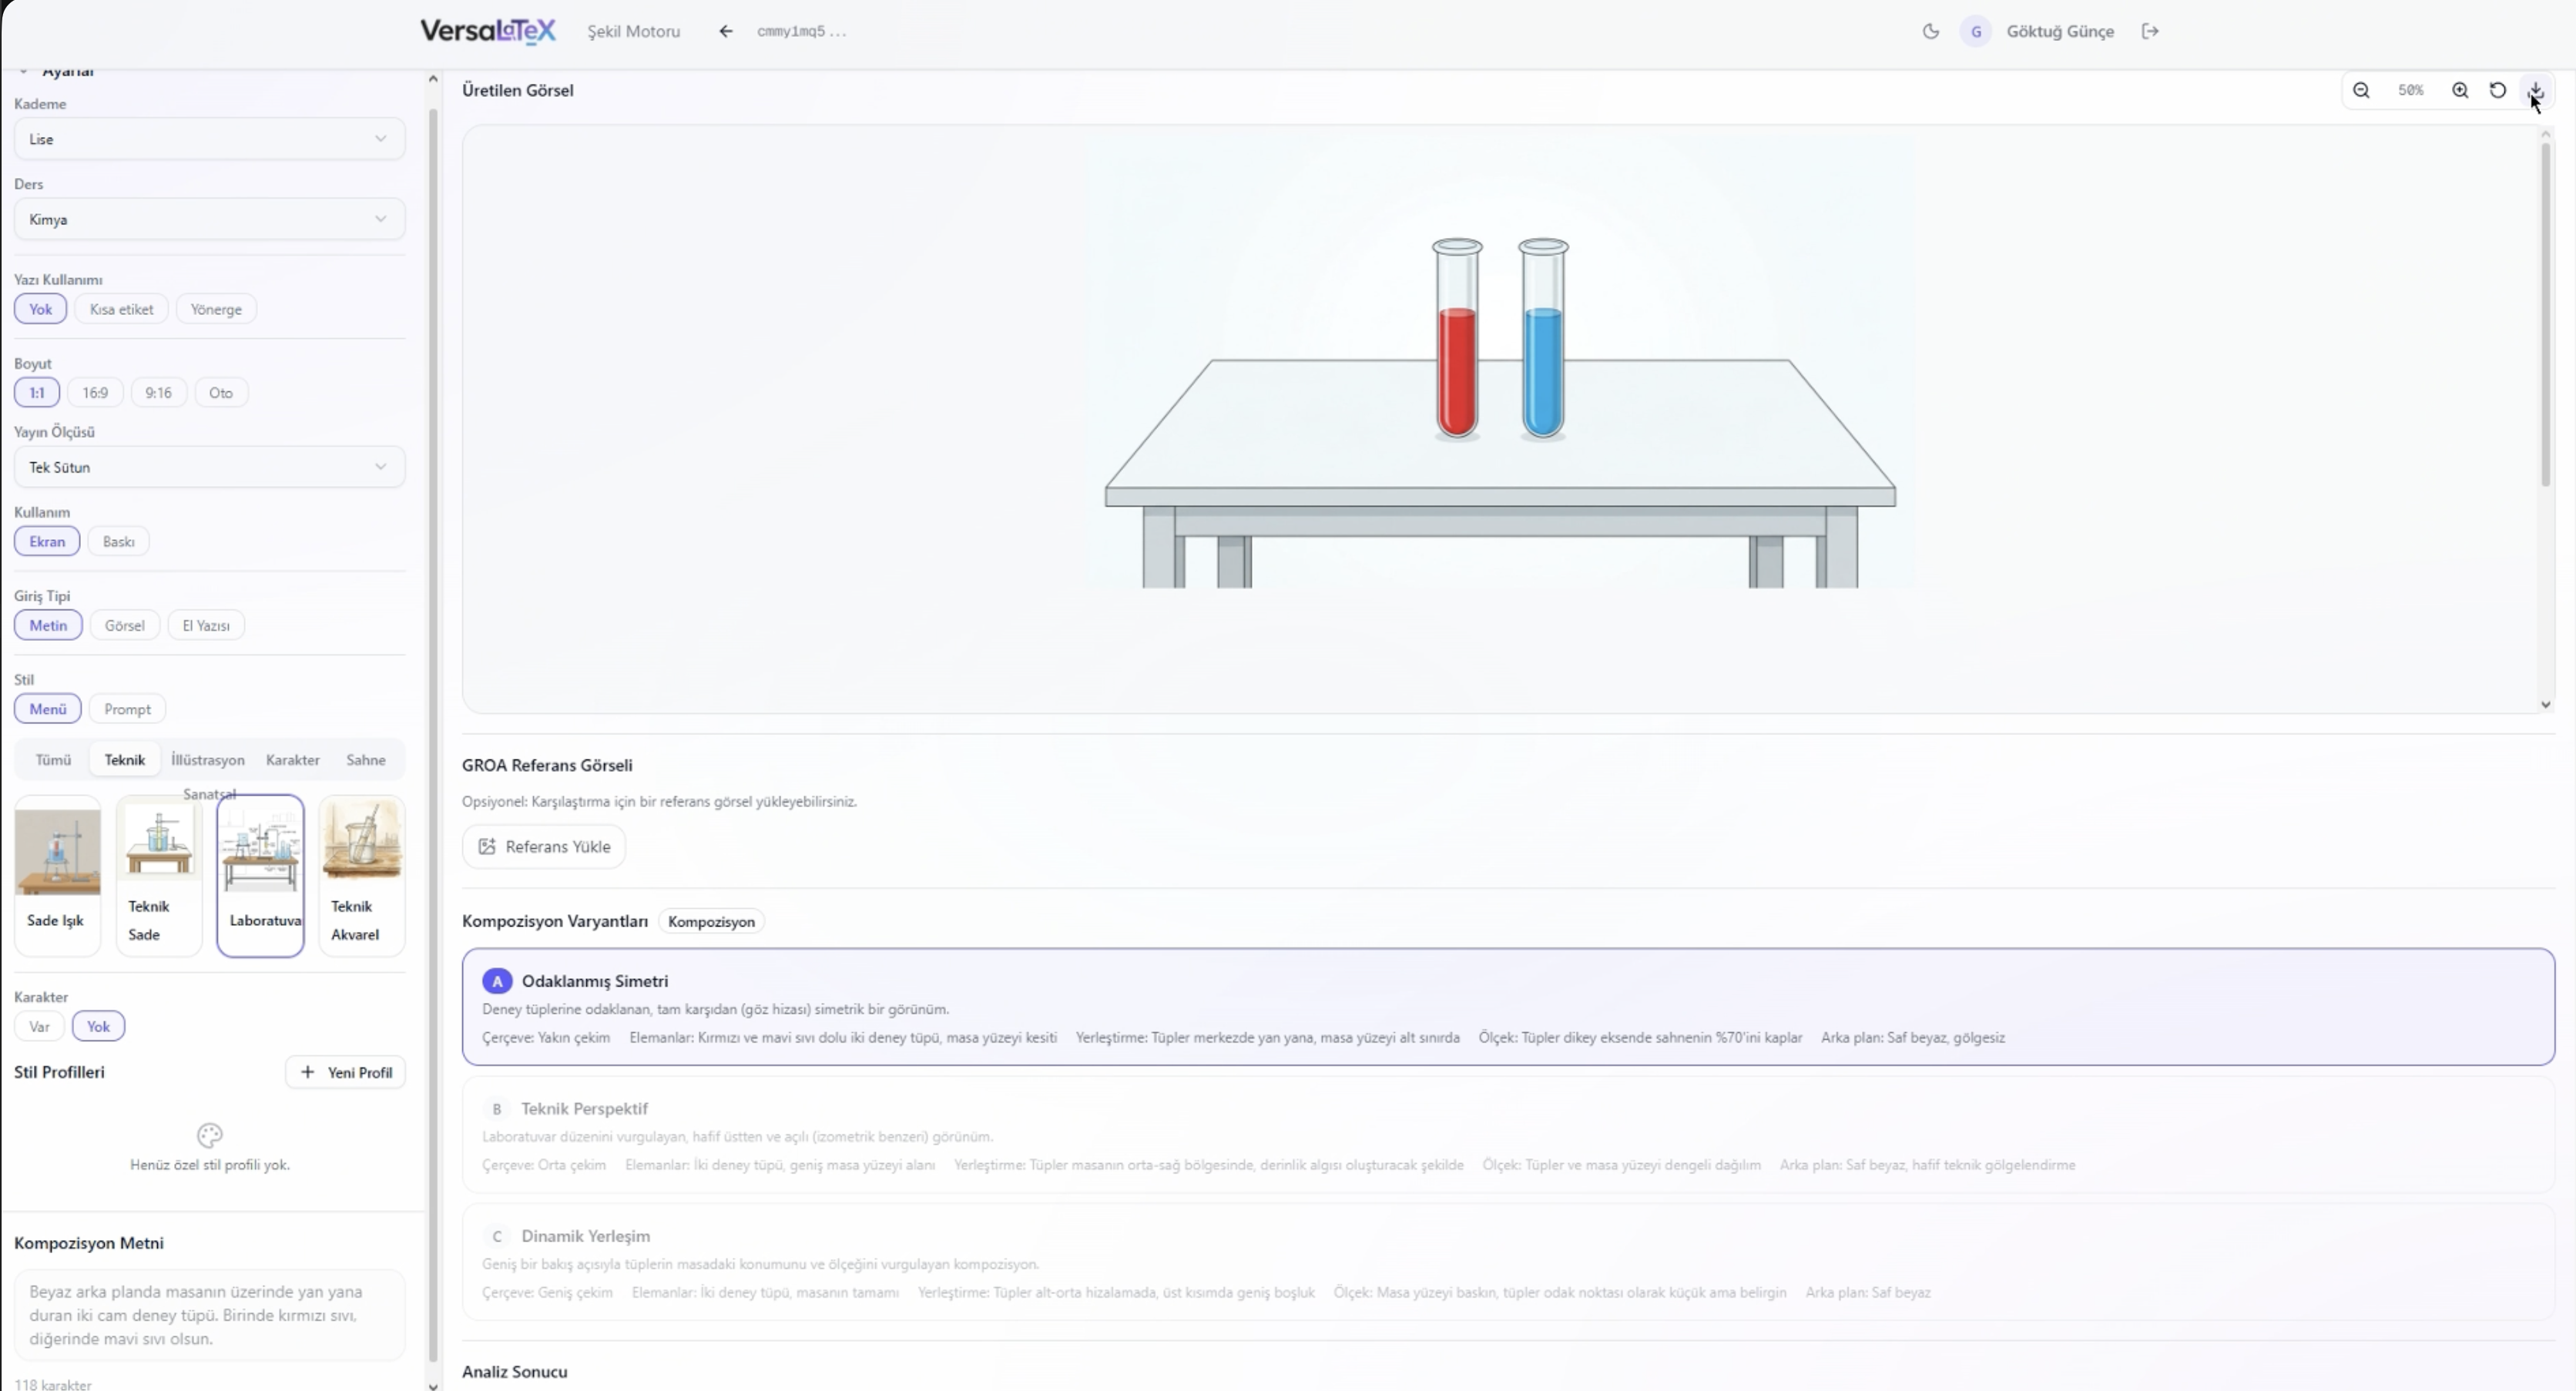Screen dimensions: 2576x1391
Task: Set size ratio to 16:9
Action: pyautogui.click(x=95, y=393)
